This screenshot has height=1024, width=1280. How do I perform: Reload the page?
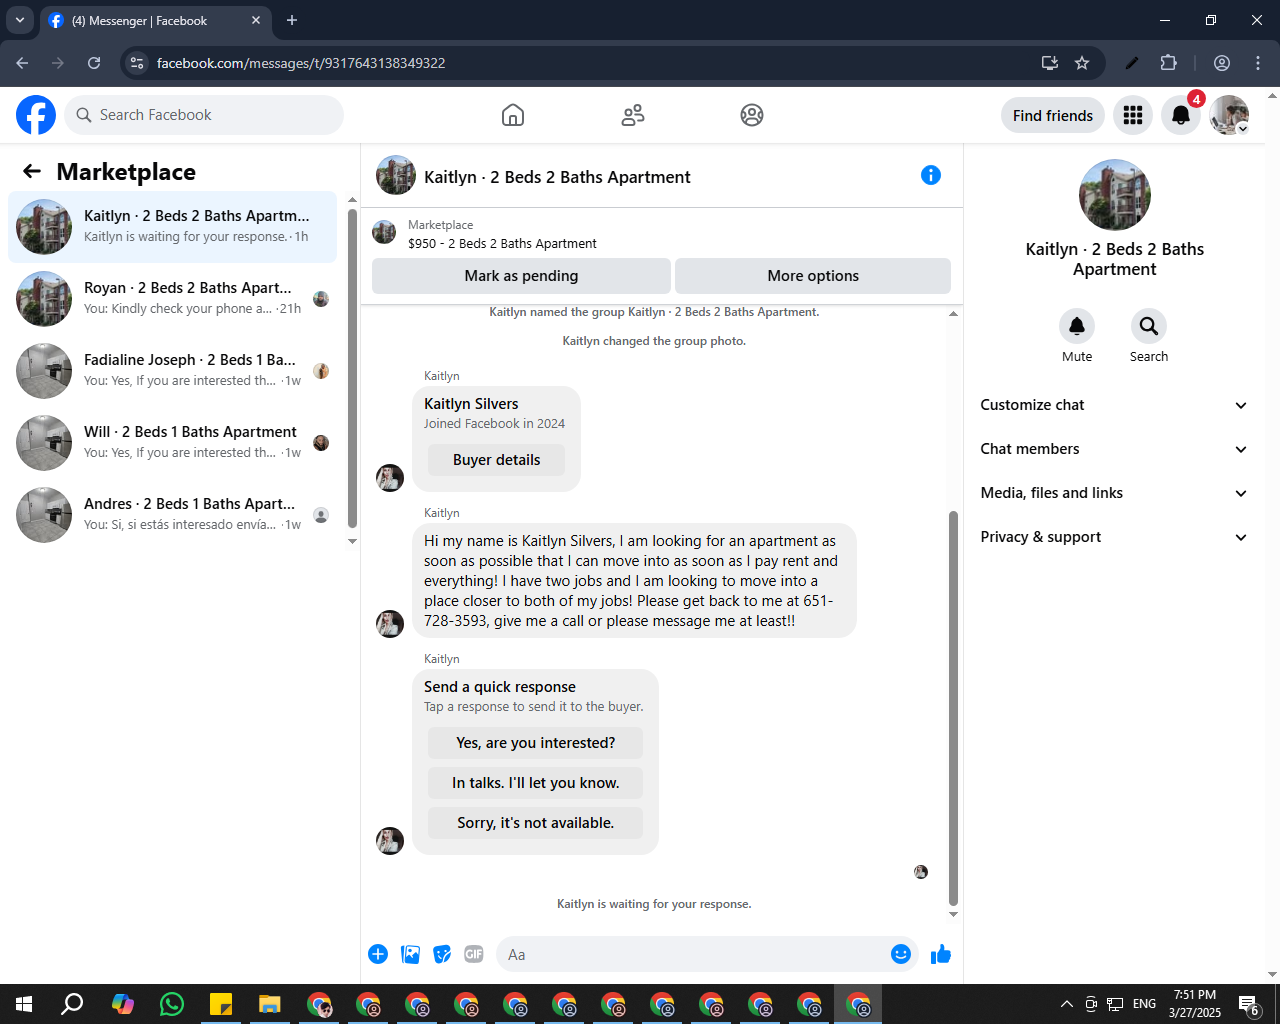click(x=94, y=63)
